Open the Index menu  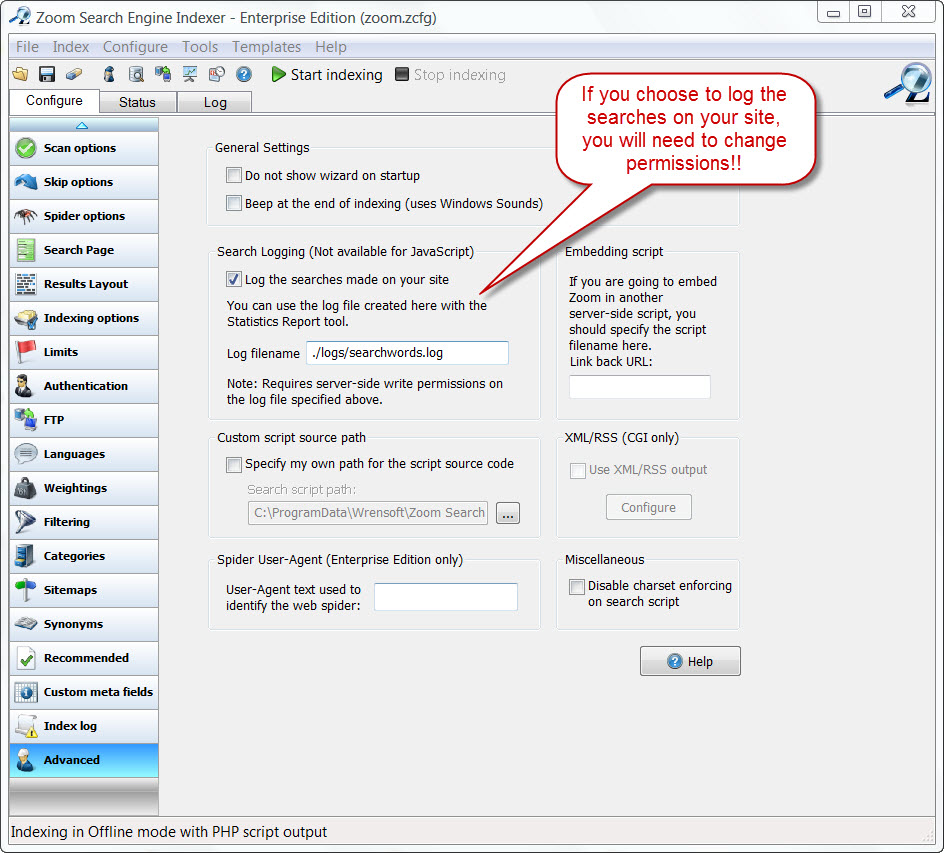tap(70, 47)
